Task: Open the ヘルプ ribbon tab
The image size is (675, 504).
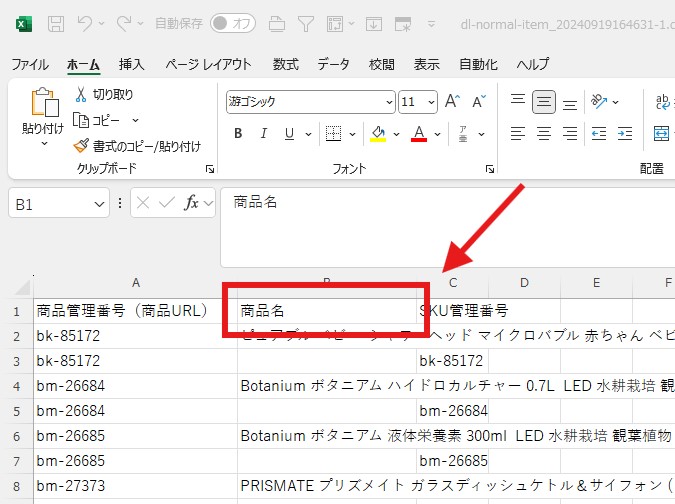Action: point(533,65)
